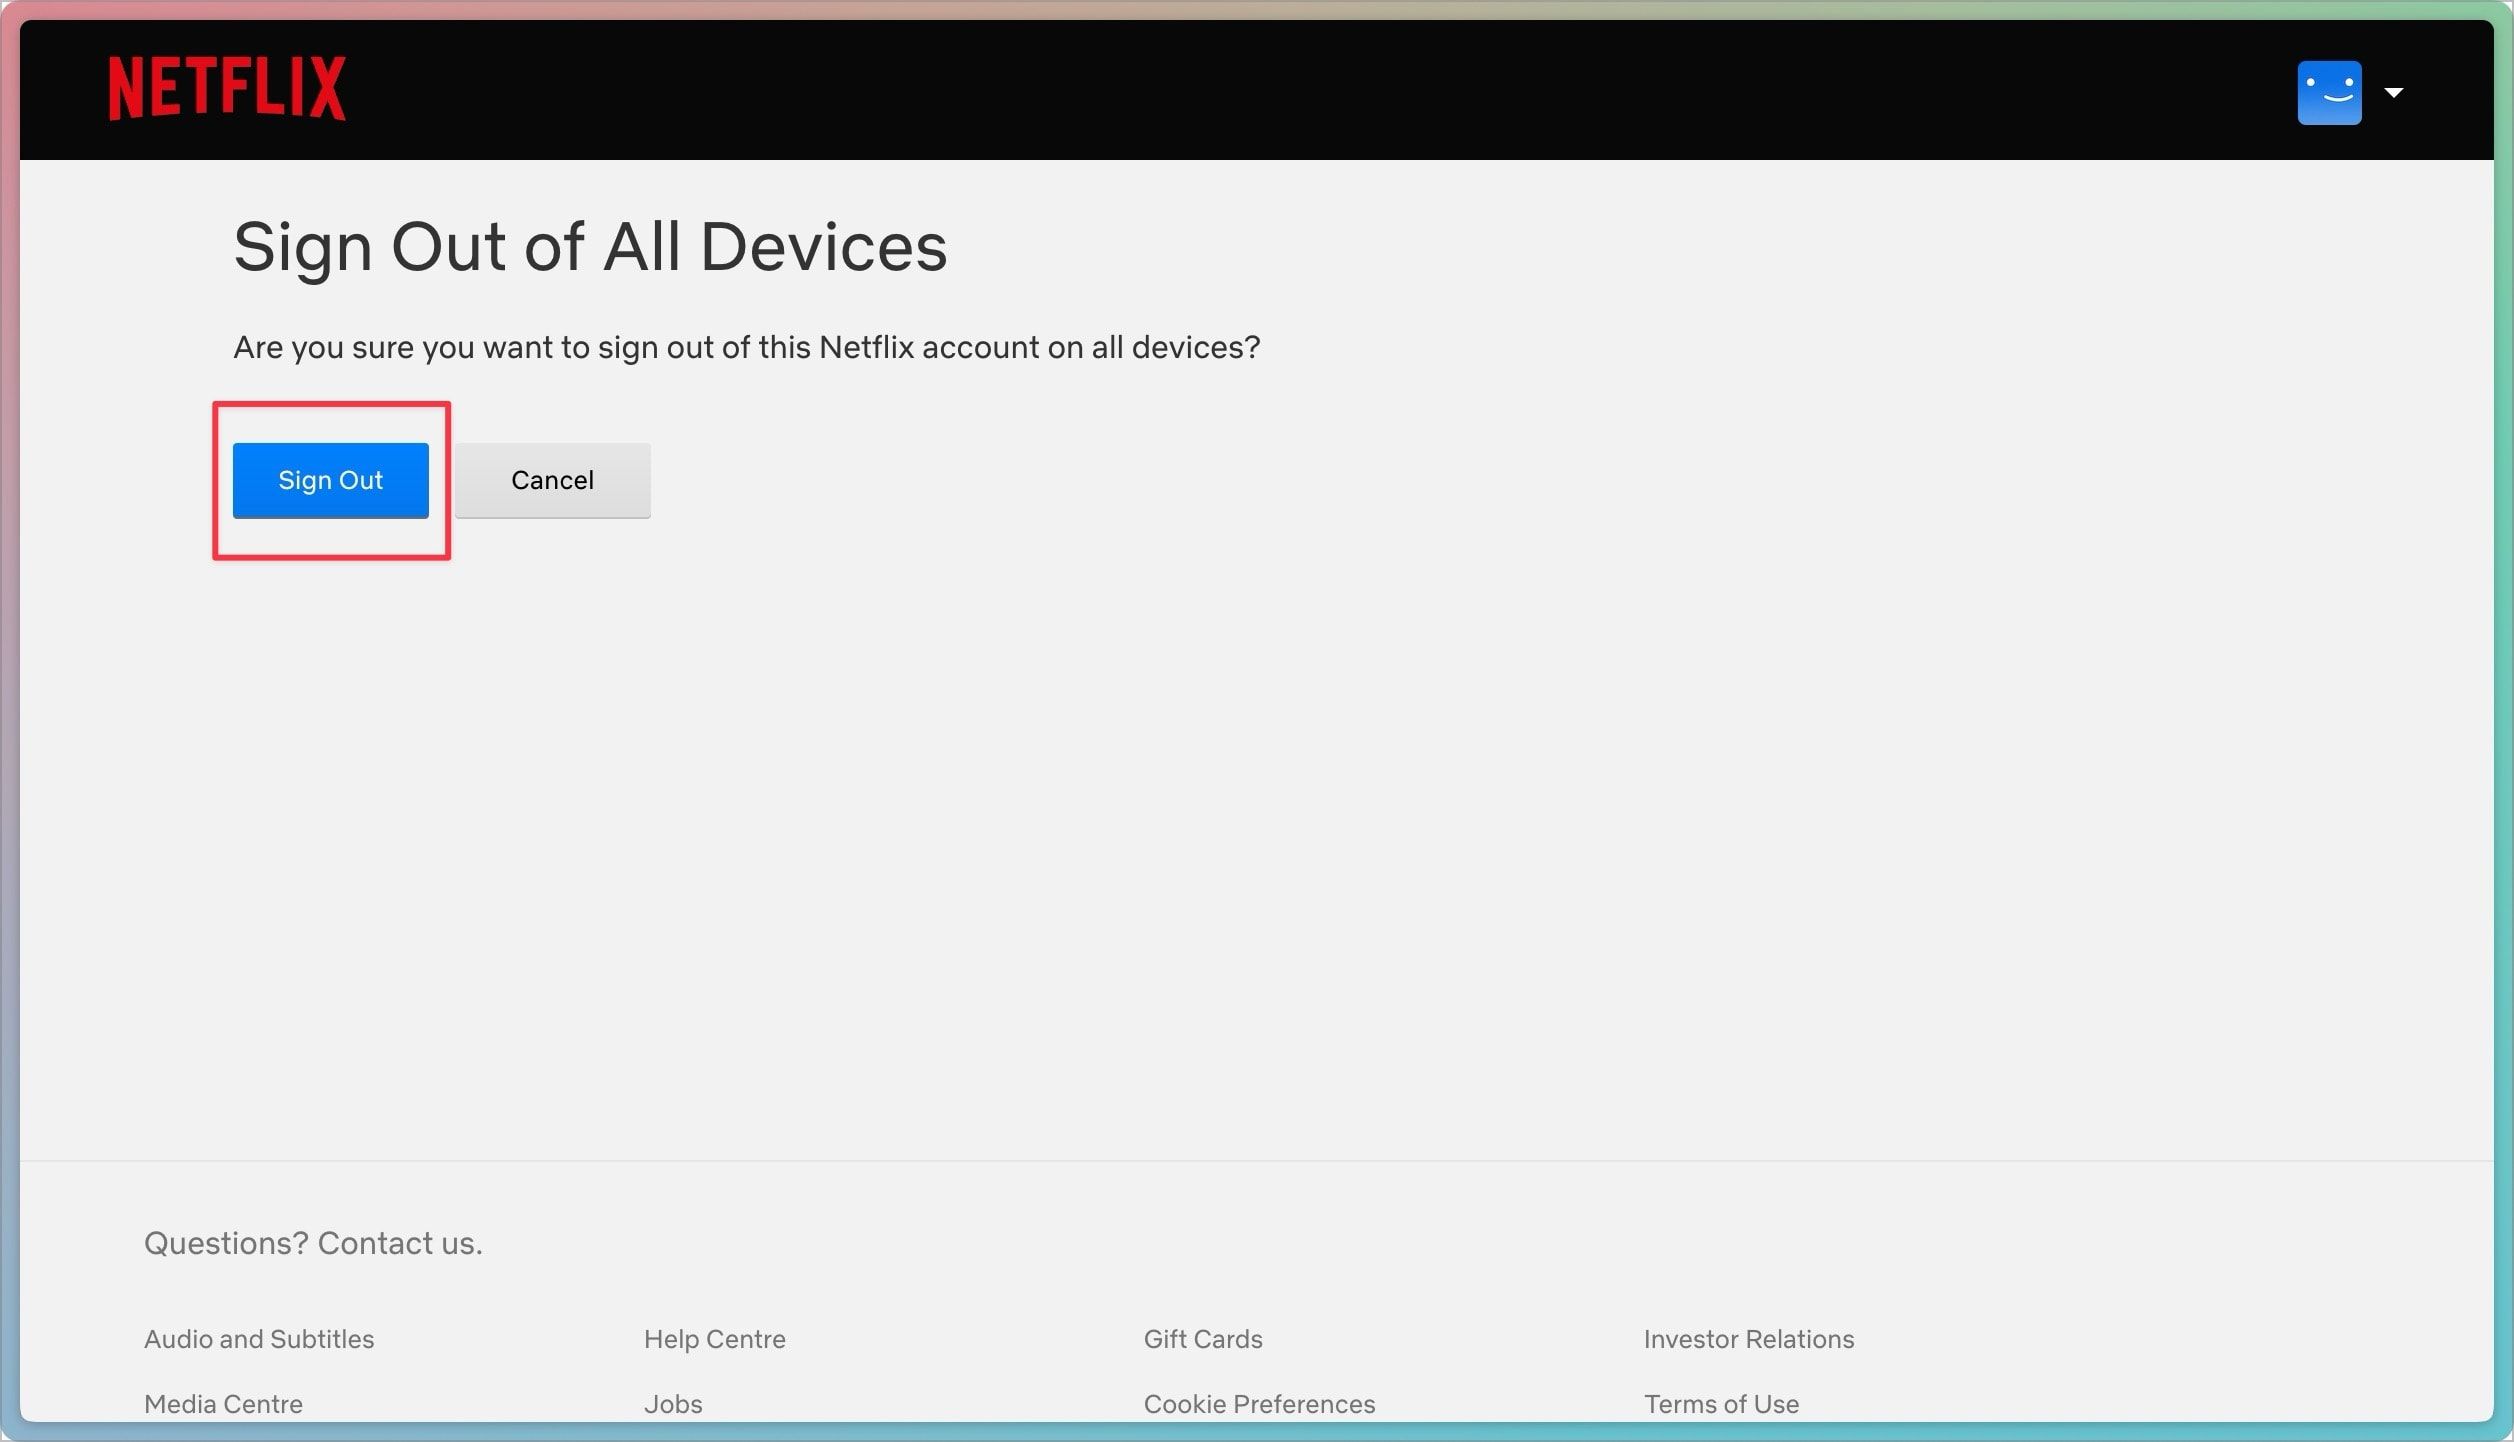Open the Terms of Use link
Screen dimensions: 2514x1442
pos(1721,1404)
